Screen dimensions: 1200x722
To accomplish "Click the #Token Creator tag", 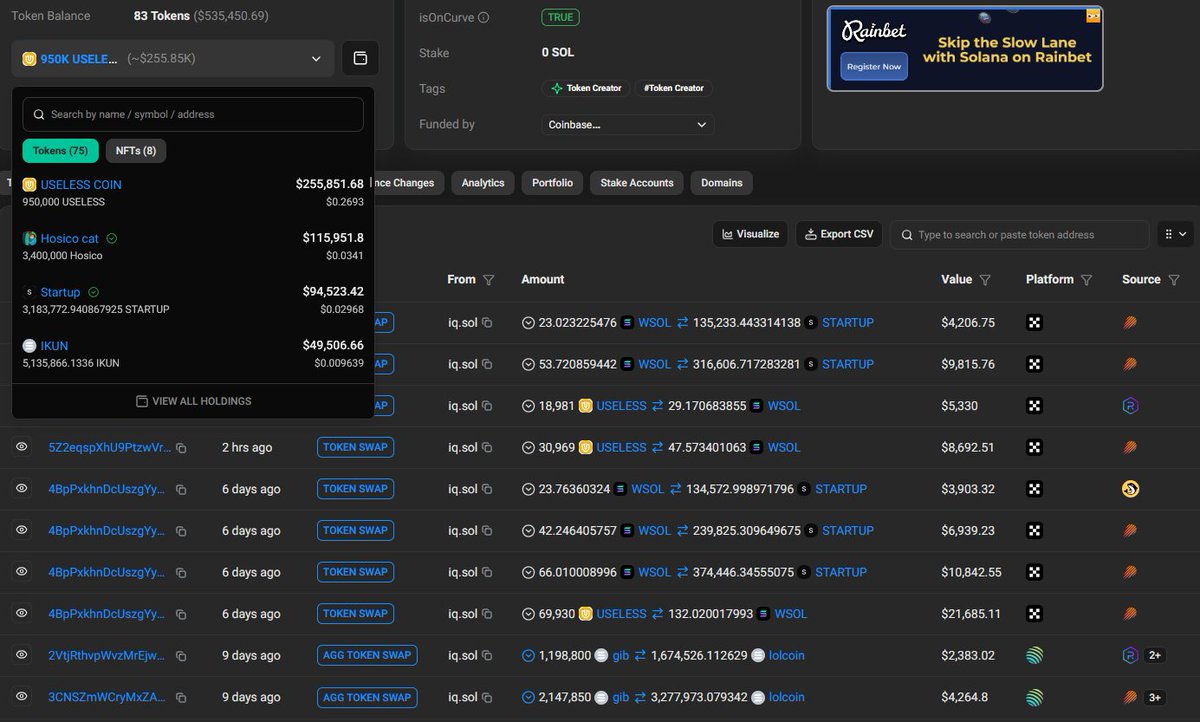I will tap(674, 88).
